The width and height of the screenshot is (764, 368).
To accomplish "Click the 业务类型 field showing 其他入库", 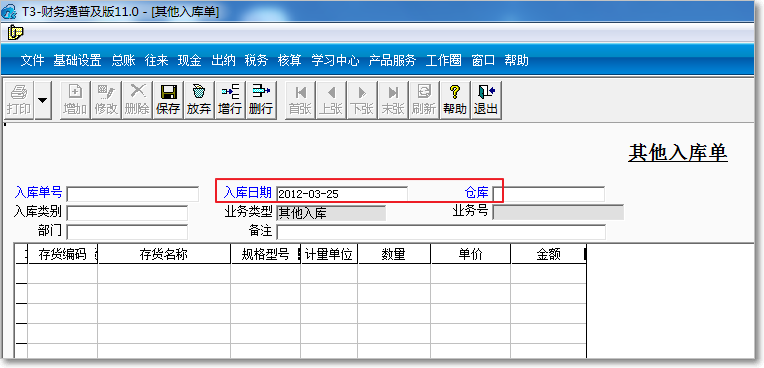I will [331, 213].
